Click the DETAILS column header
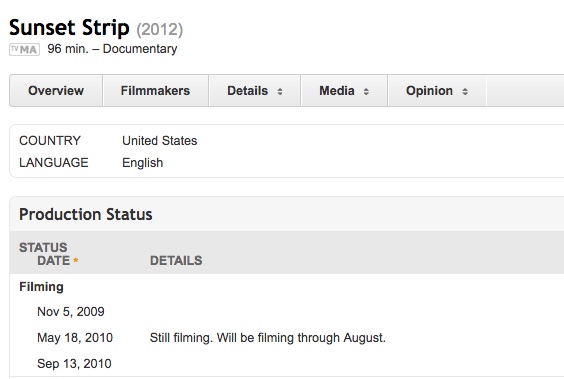Viewport: 564px width, 379px height. tap(176, 260)
